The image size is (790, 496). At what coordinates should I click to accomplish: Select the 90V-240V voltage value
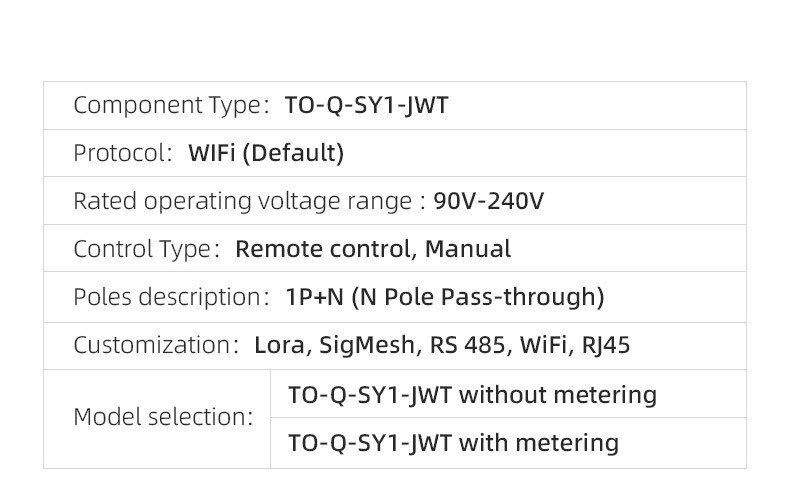click(x=488, y=201)
